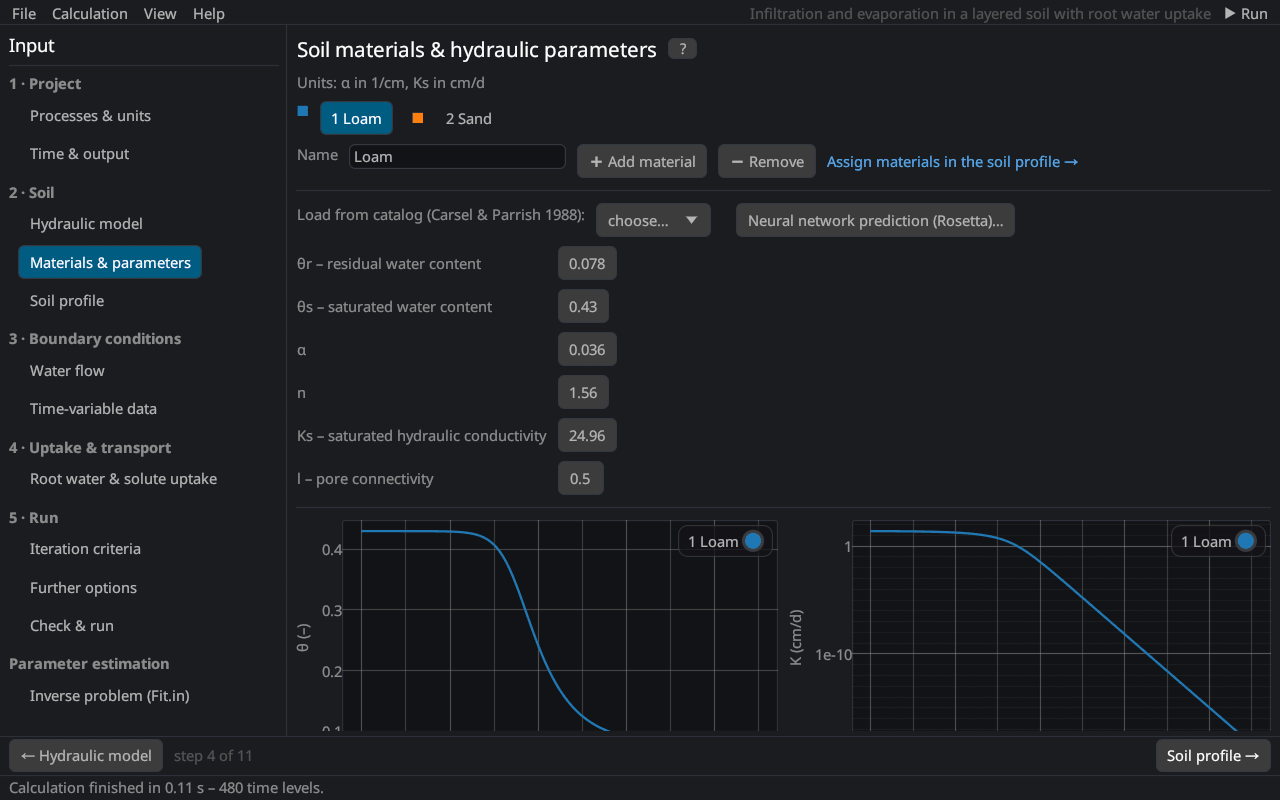Open the help question mark button
The image size is (1280, 800).
[682, 49]
